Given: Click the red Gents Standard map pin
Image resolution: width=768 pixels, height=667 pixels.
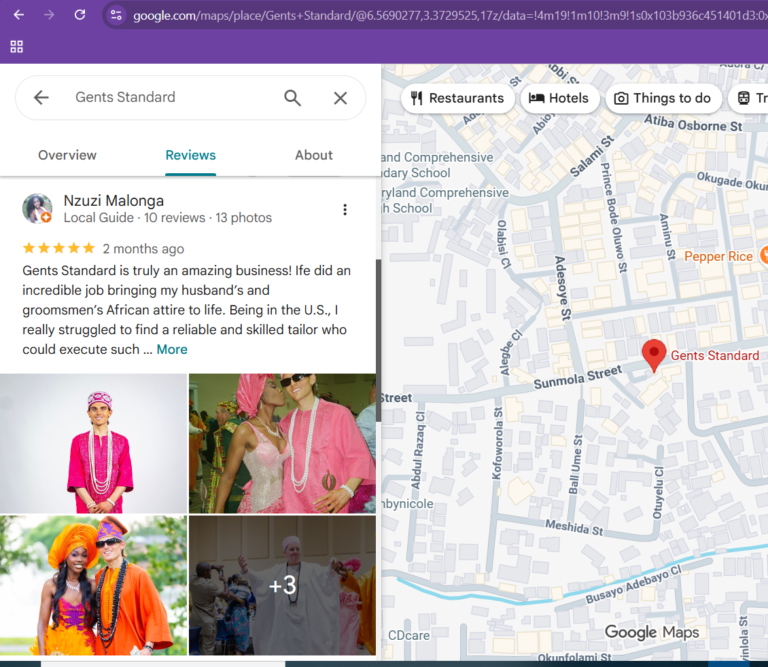Looking at the screenshot, I should coord(654,356).
